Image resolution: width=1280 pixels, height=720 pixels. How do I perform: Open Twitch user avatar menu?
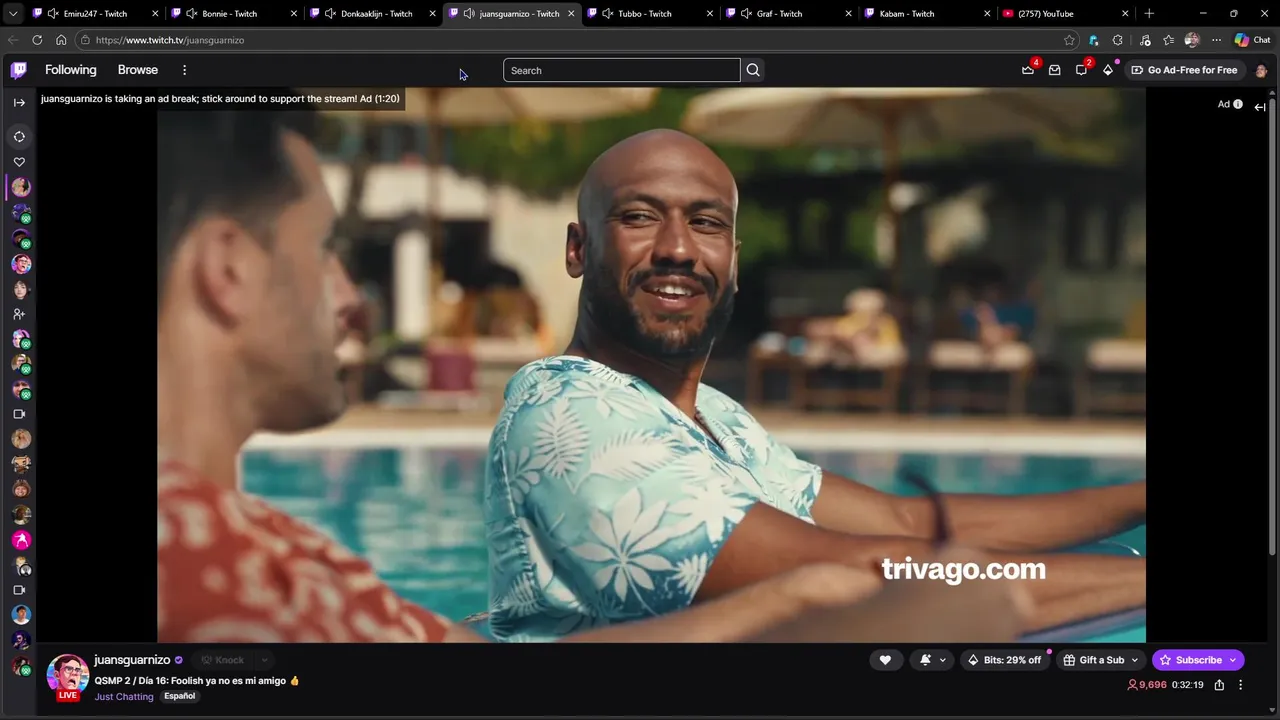tap(1261, 70)
